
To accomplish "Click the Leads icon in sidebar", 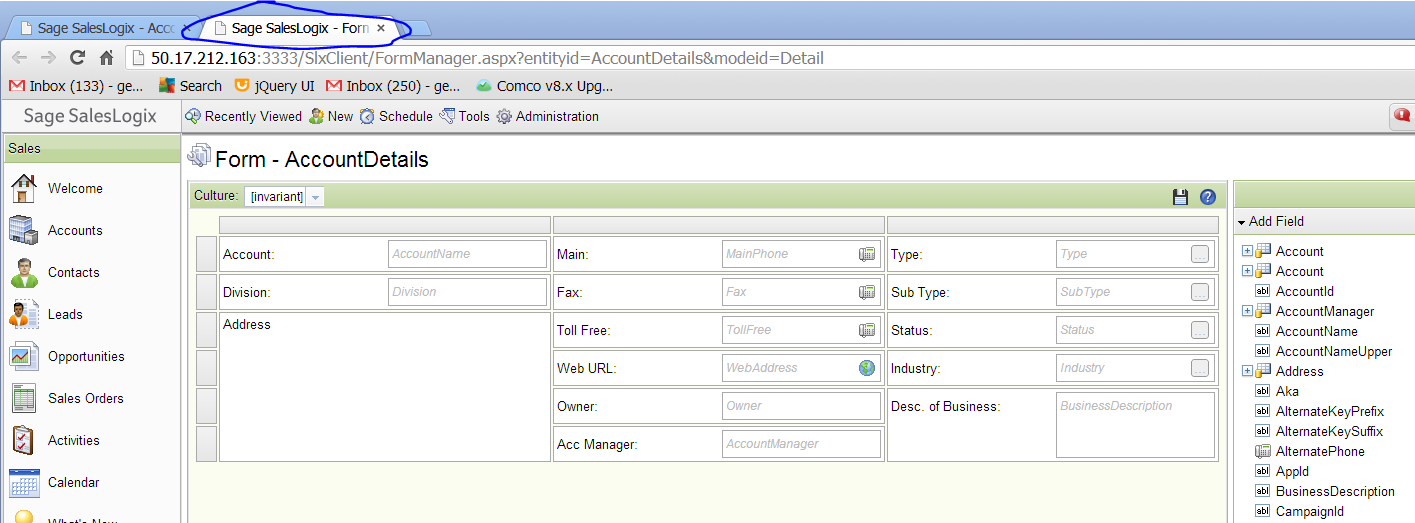I will [x=23, y=314].
